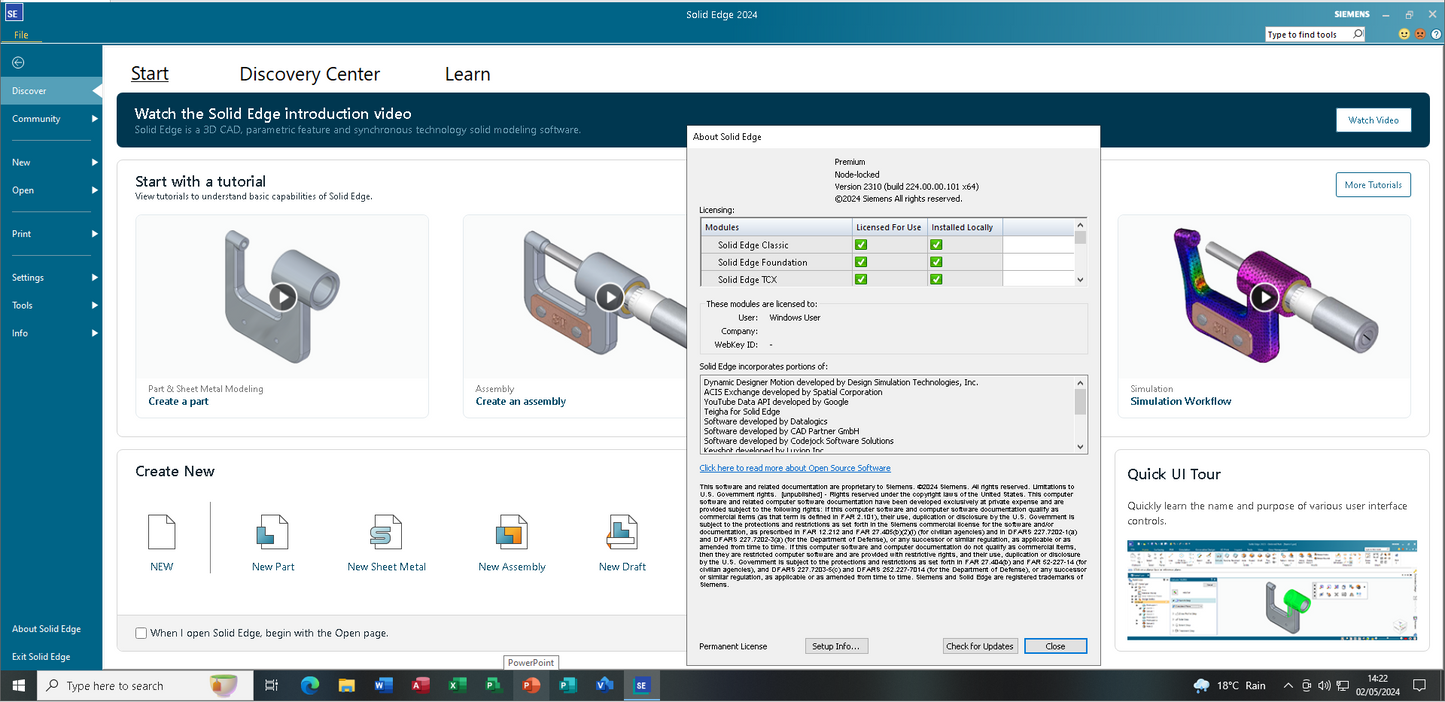The image size is (1445, 702).
Task: Go back using the circled arrow icon
Action: 18,63
